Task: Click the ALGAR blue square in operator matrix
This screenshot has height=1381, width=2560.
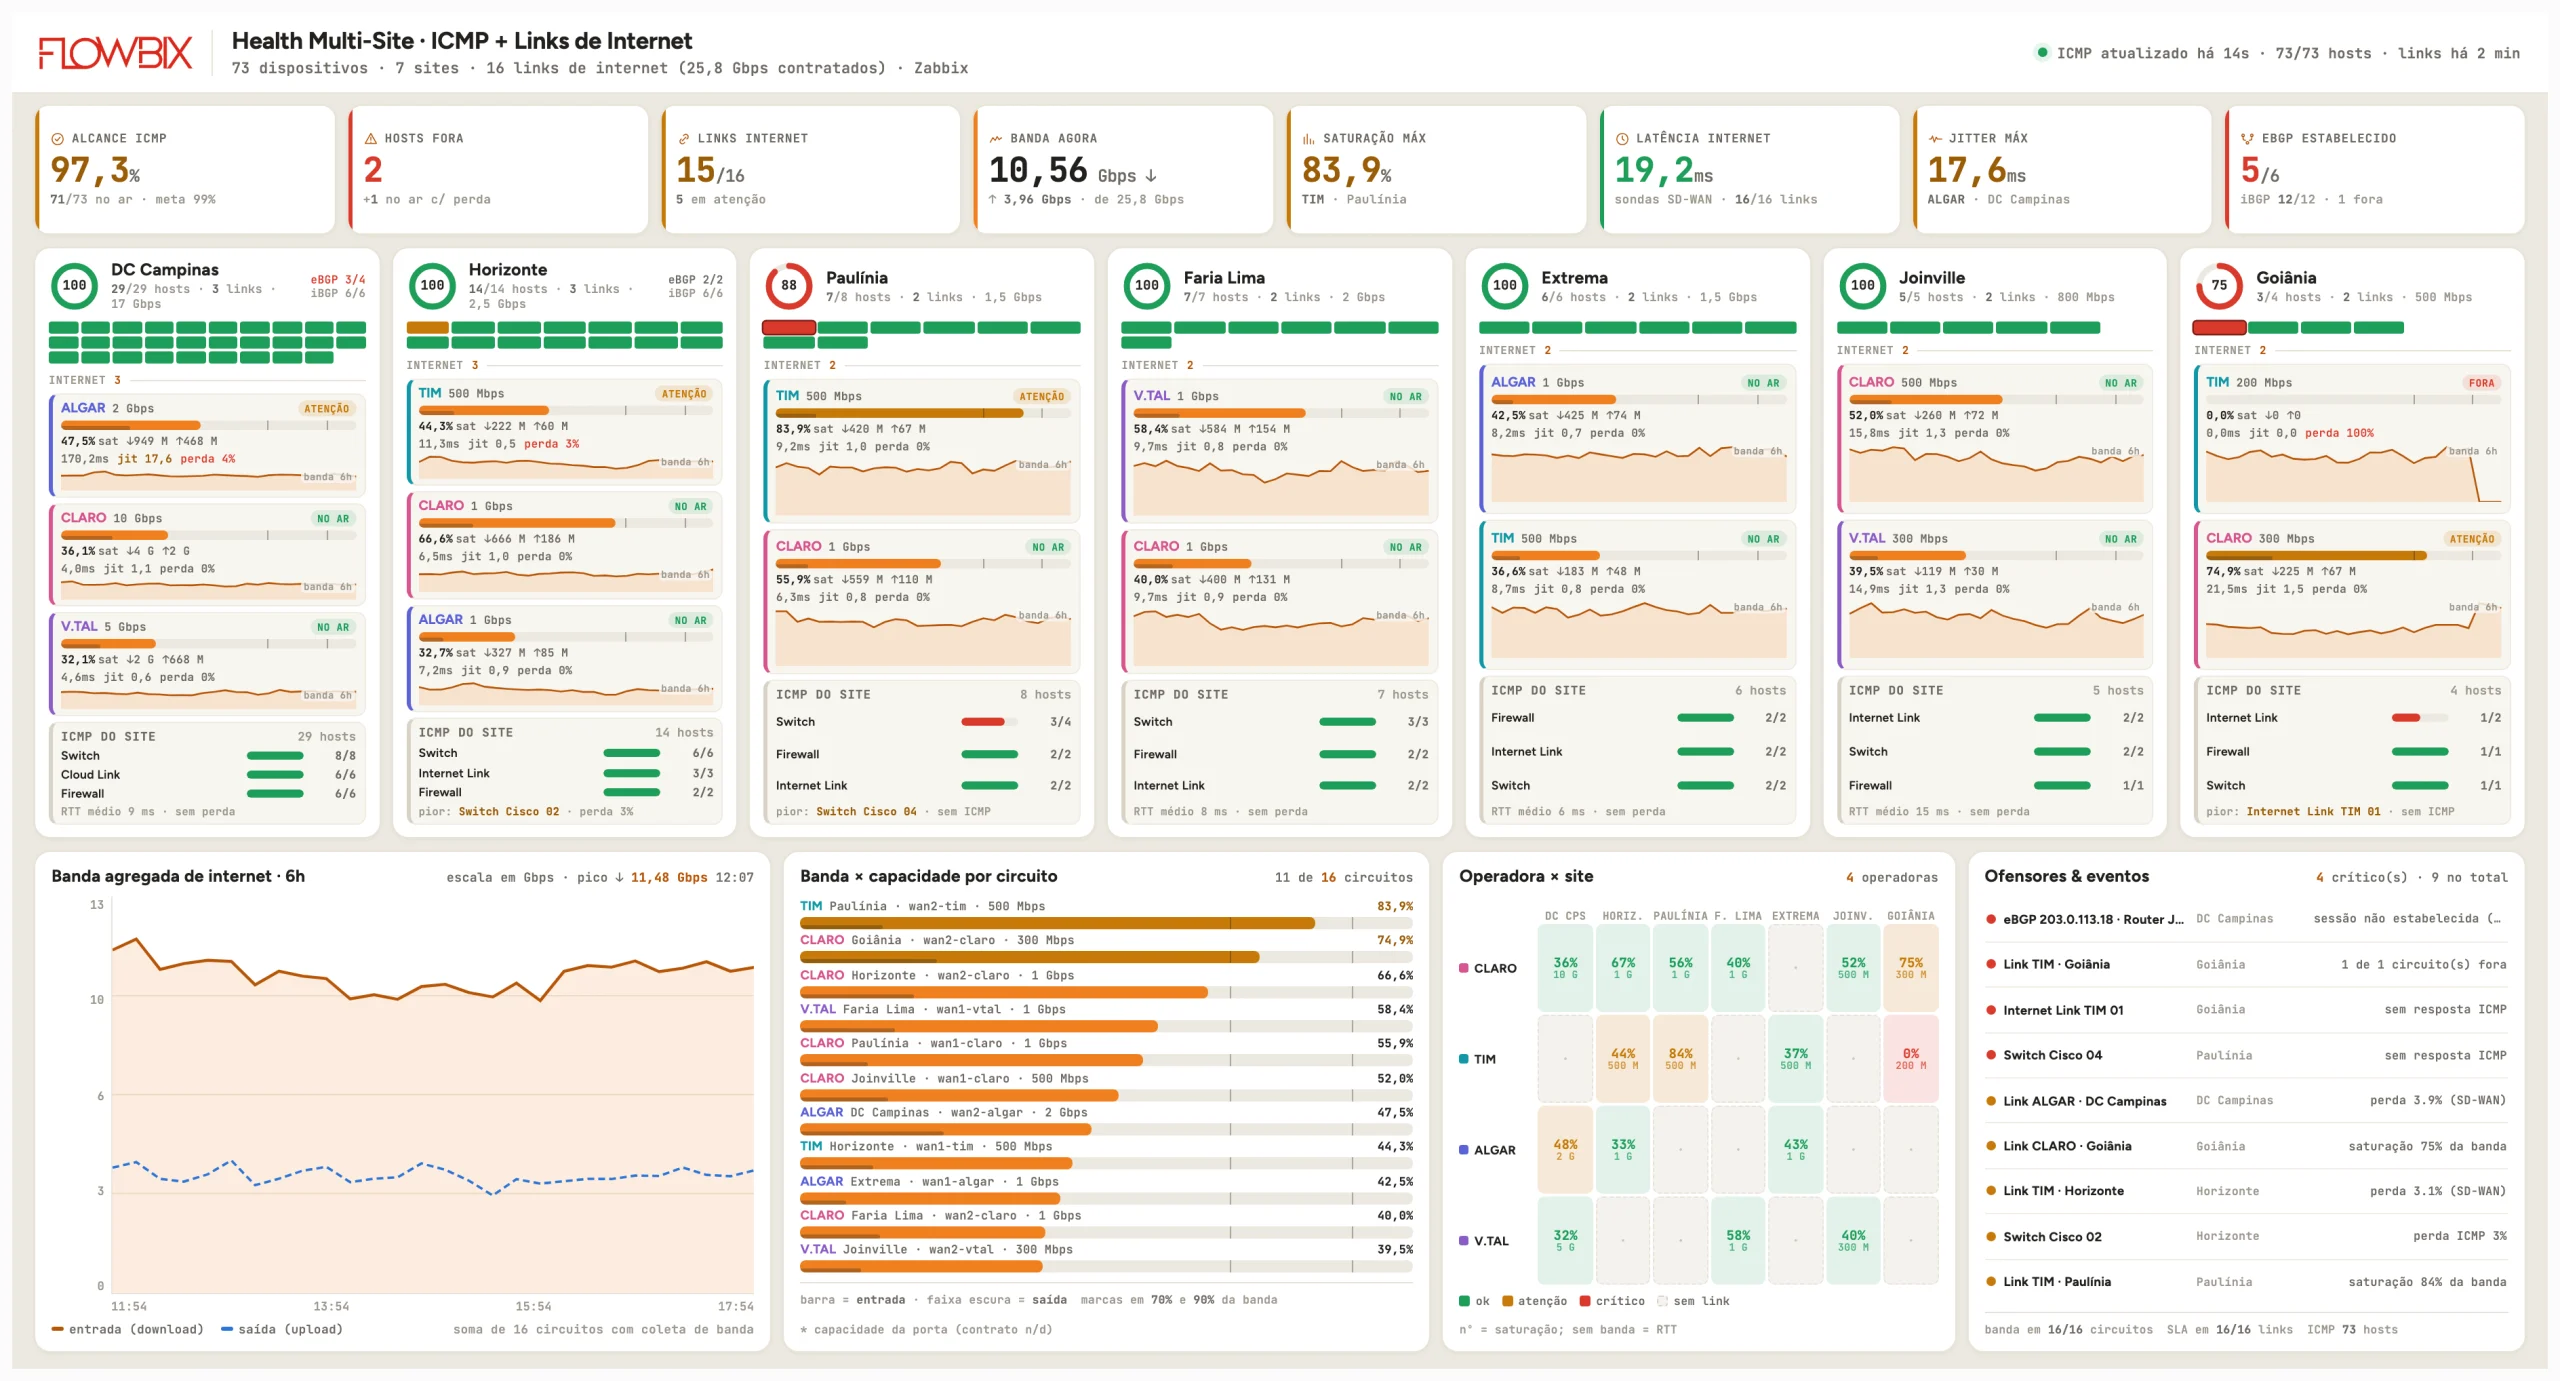Action: [x=1464, y=1150]
